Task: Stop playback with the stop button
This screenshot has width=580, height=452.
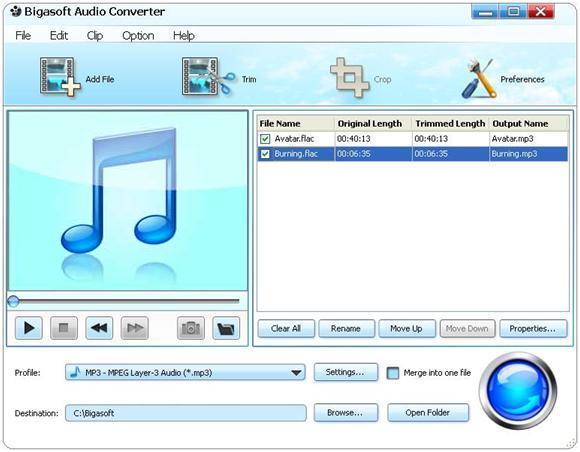Action: pos(64,328)
